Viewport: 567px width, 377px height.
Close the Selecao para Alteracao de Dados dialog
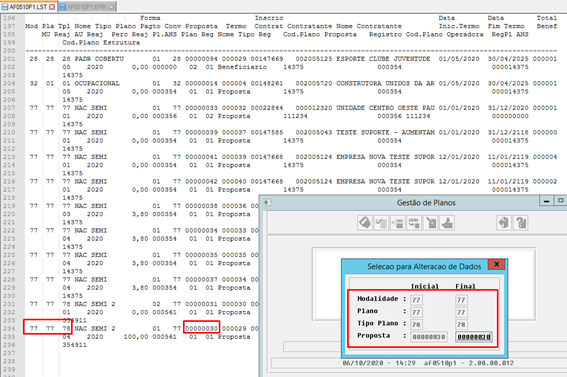point(496,264)
